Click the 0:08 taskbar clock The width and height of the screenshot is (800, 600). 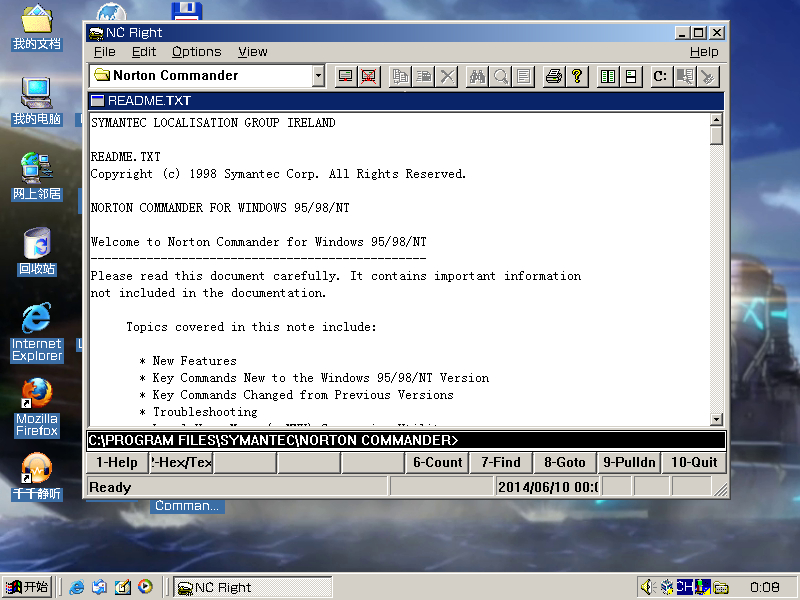coord(764,587)
